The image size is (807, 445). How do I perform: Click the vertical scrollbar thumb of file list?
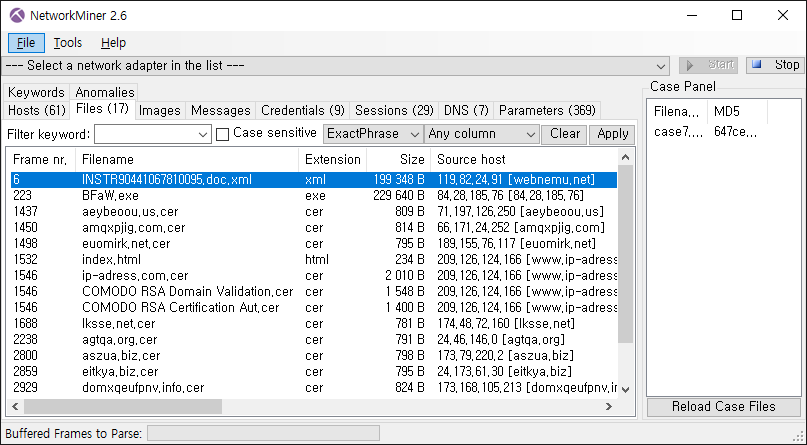pos(625,254)
